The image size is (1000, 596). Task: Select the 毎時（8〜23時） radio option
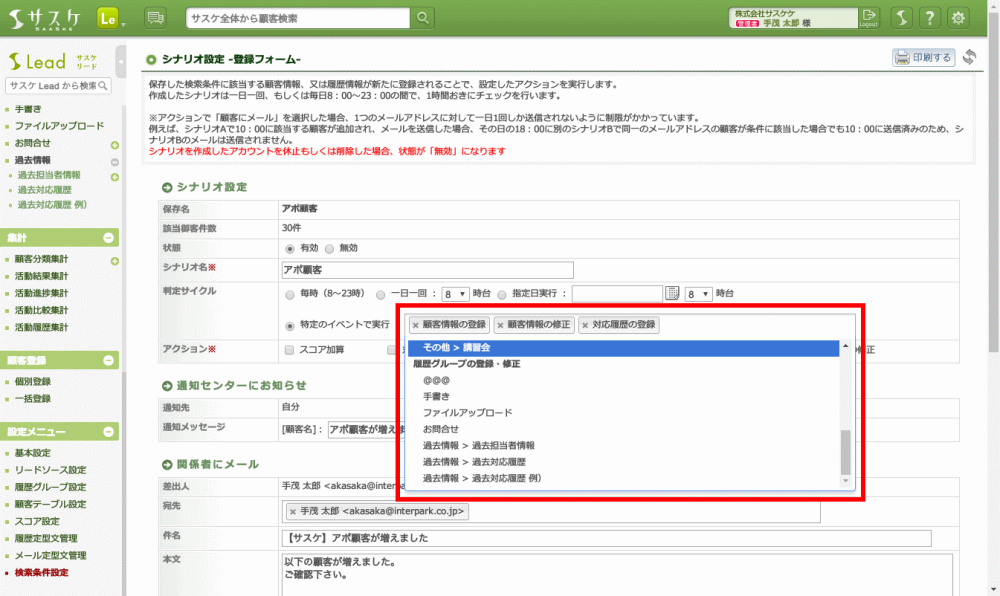point(290,294)
